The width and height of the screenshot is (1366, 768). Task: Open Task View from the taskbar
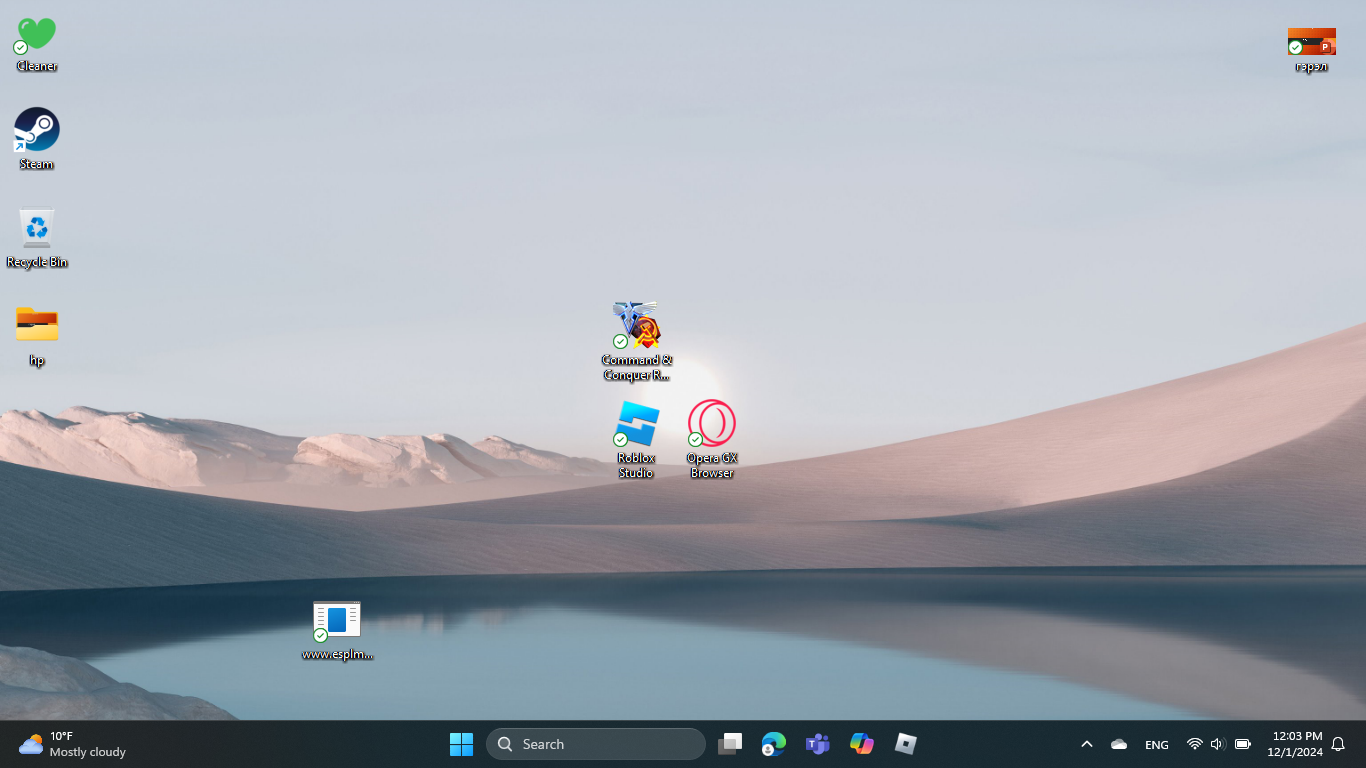tap(730, 744)
